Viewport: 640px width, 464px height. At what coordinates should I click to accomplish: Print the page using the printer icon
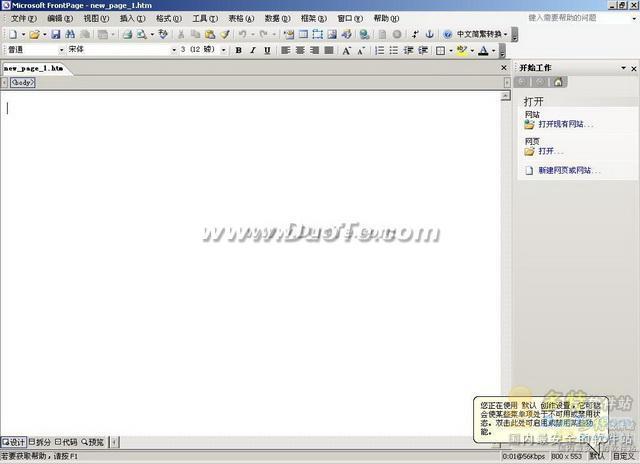[x=127, y=34]
